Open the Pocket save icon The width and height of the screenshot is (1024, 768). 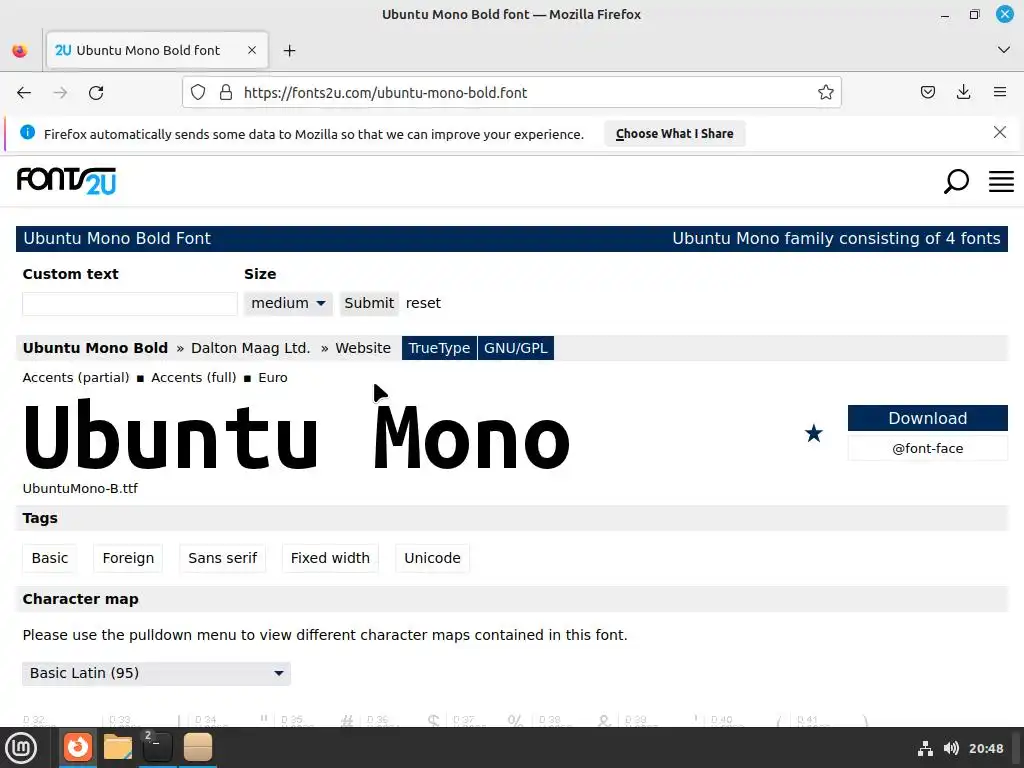927,93
